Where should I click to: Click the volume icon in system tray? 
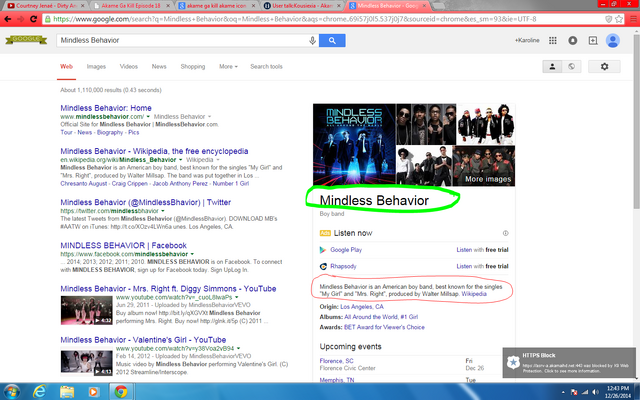click(x=596, y=392)
